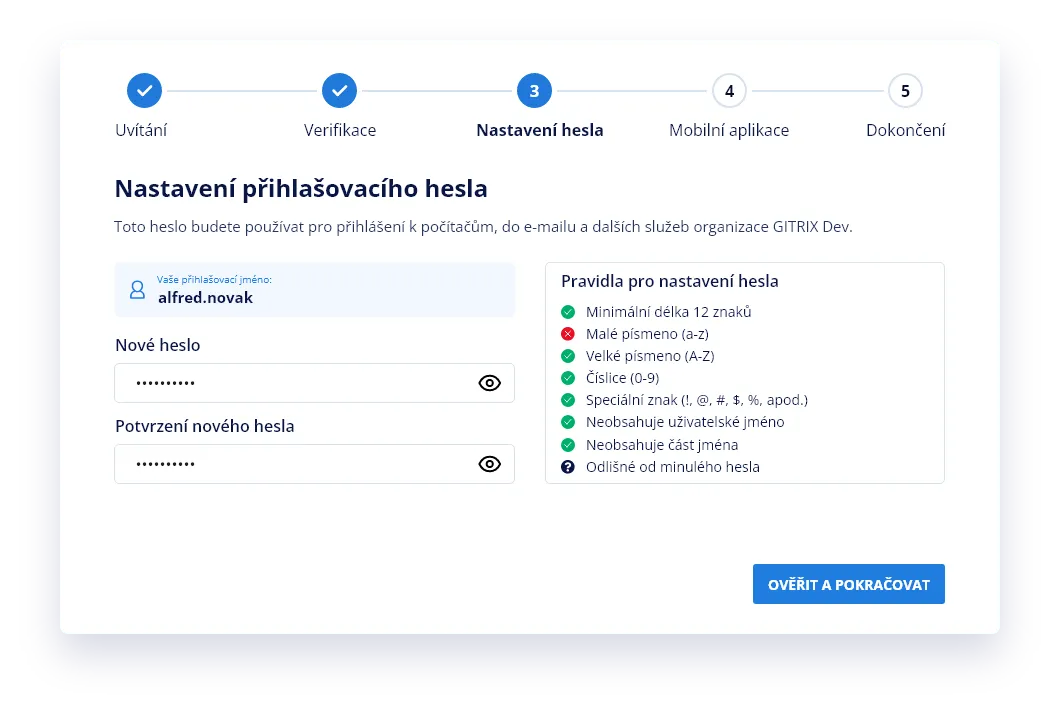Viewport: 1060px width, 714px height.
Task: Click the Verifikace step checkmark circle
Action: tap(339, 91)
